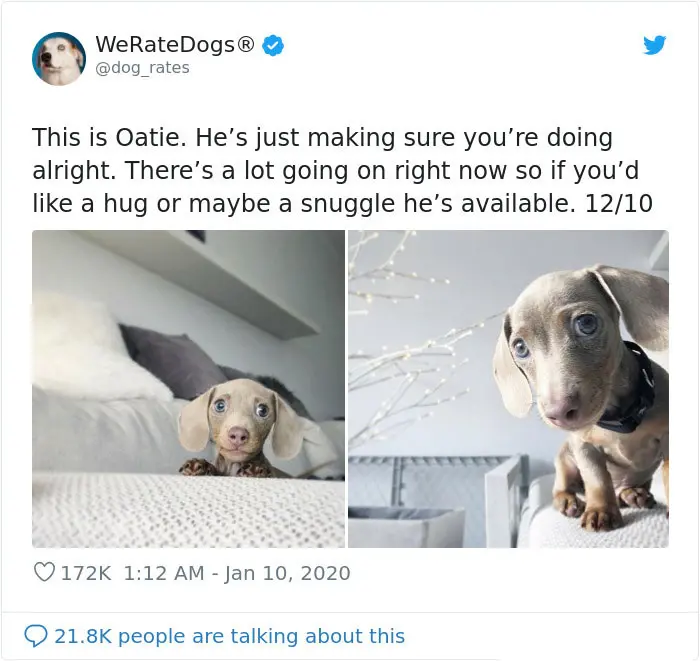
Task: Open WeRateDogs® account name
Action: click(175, 44)
